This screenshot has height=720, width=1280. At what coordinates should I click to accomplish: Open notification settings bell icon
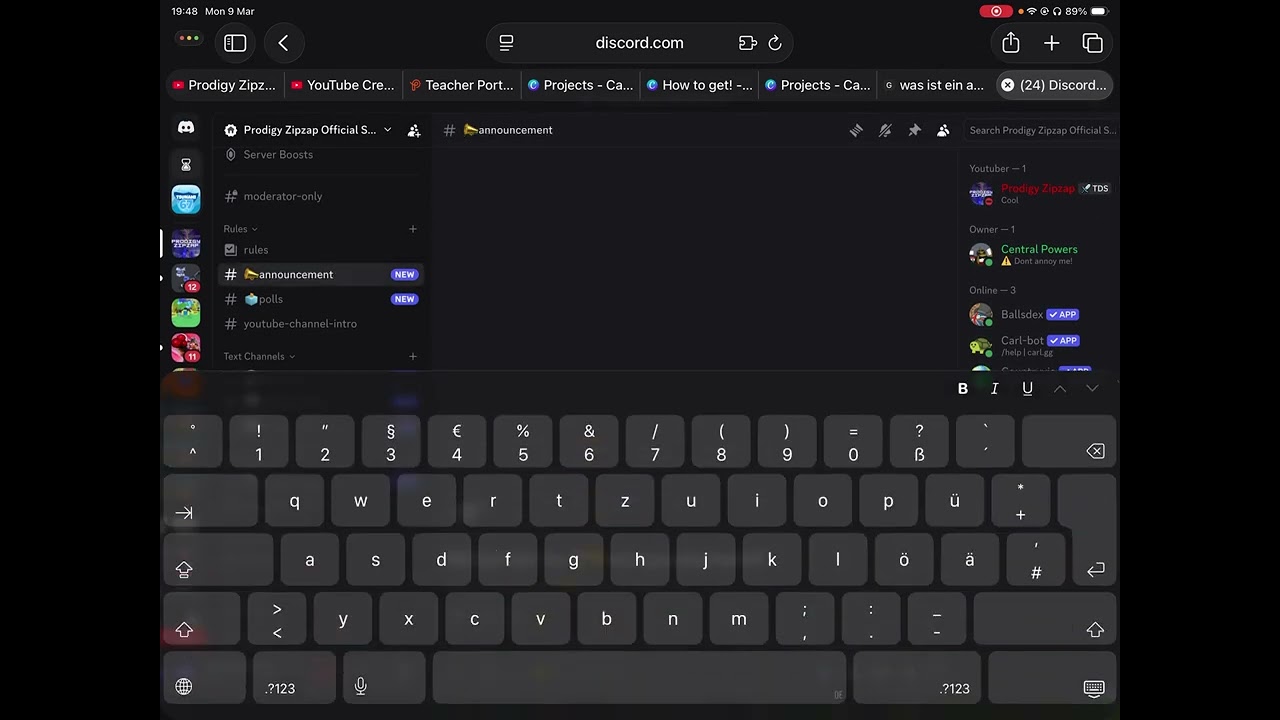tap(885, 130)
